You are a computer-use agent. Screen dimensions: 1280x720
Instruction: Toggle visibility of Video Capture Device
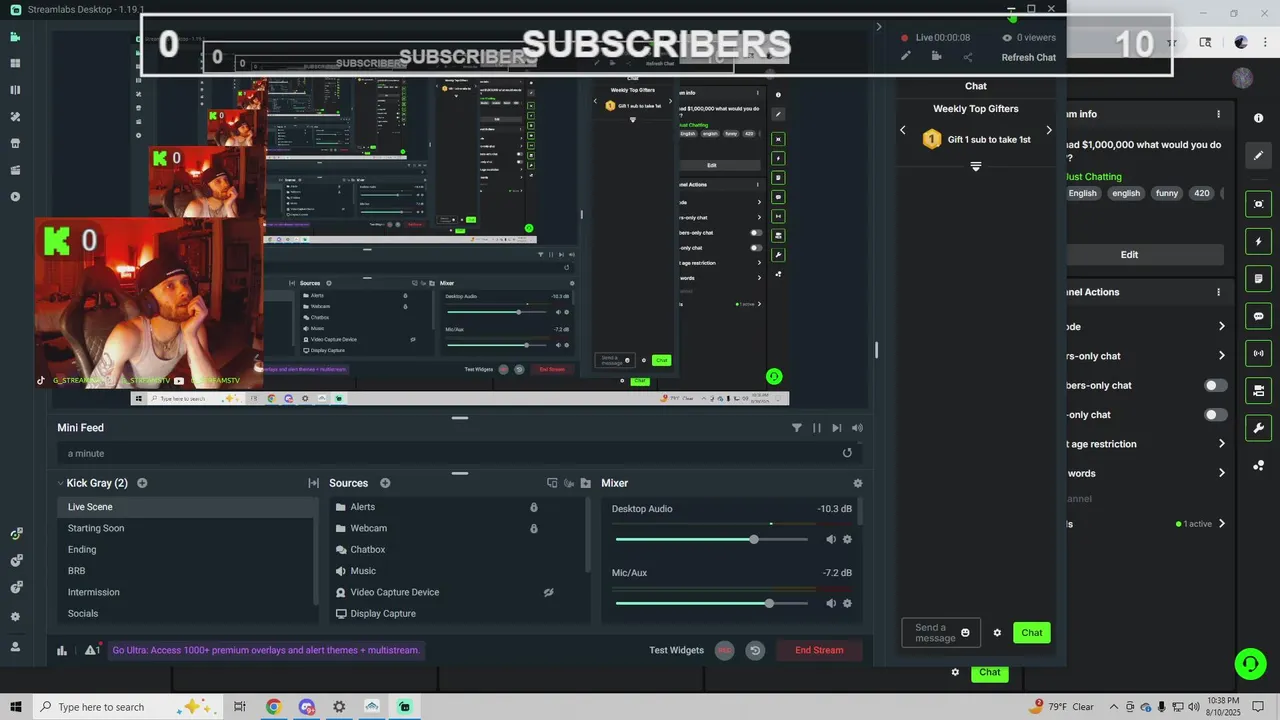[549, 592]
